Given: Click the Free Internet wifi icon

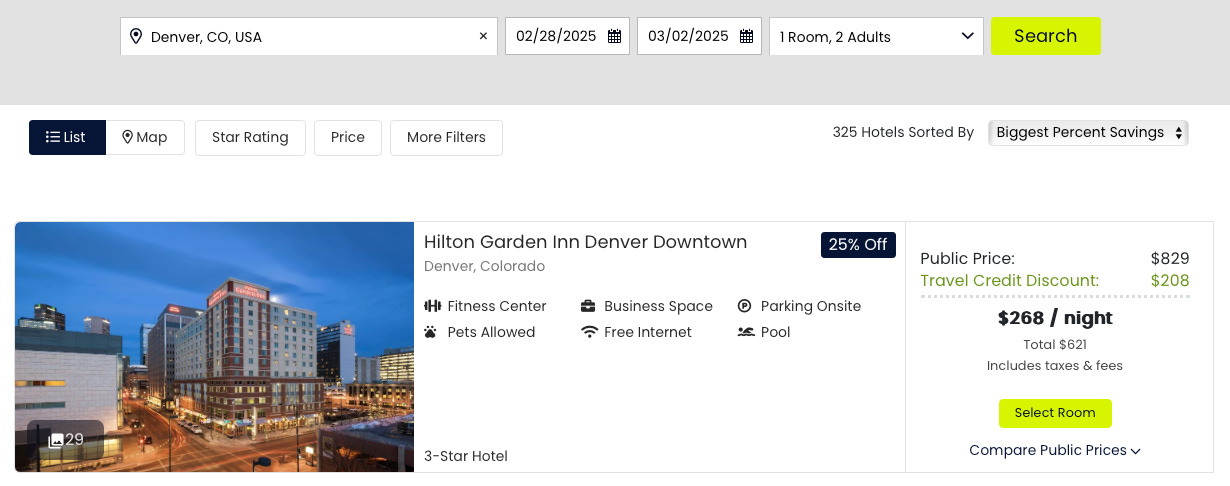Looking at the screenshot, I should [x=589, y=332].
